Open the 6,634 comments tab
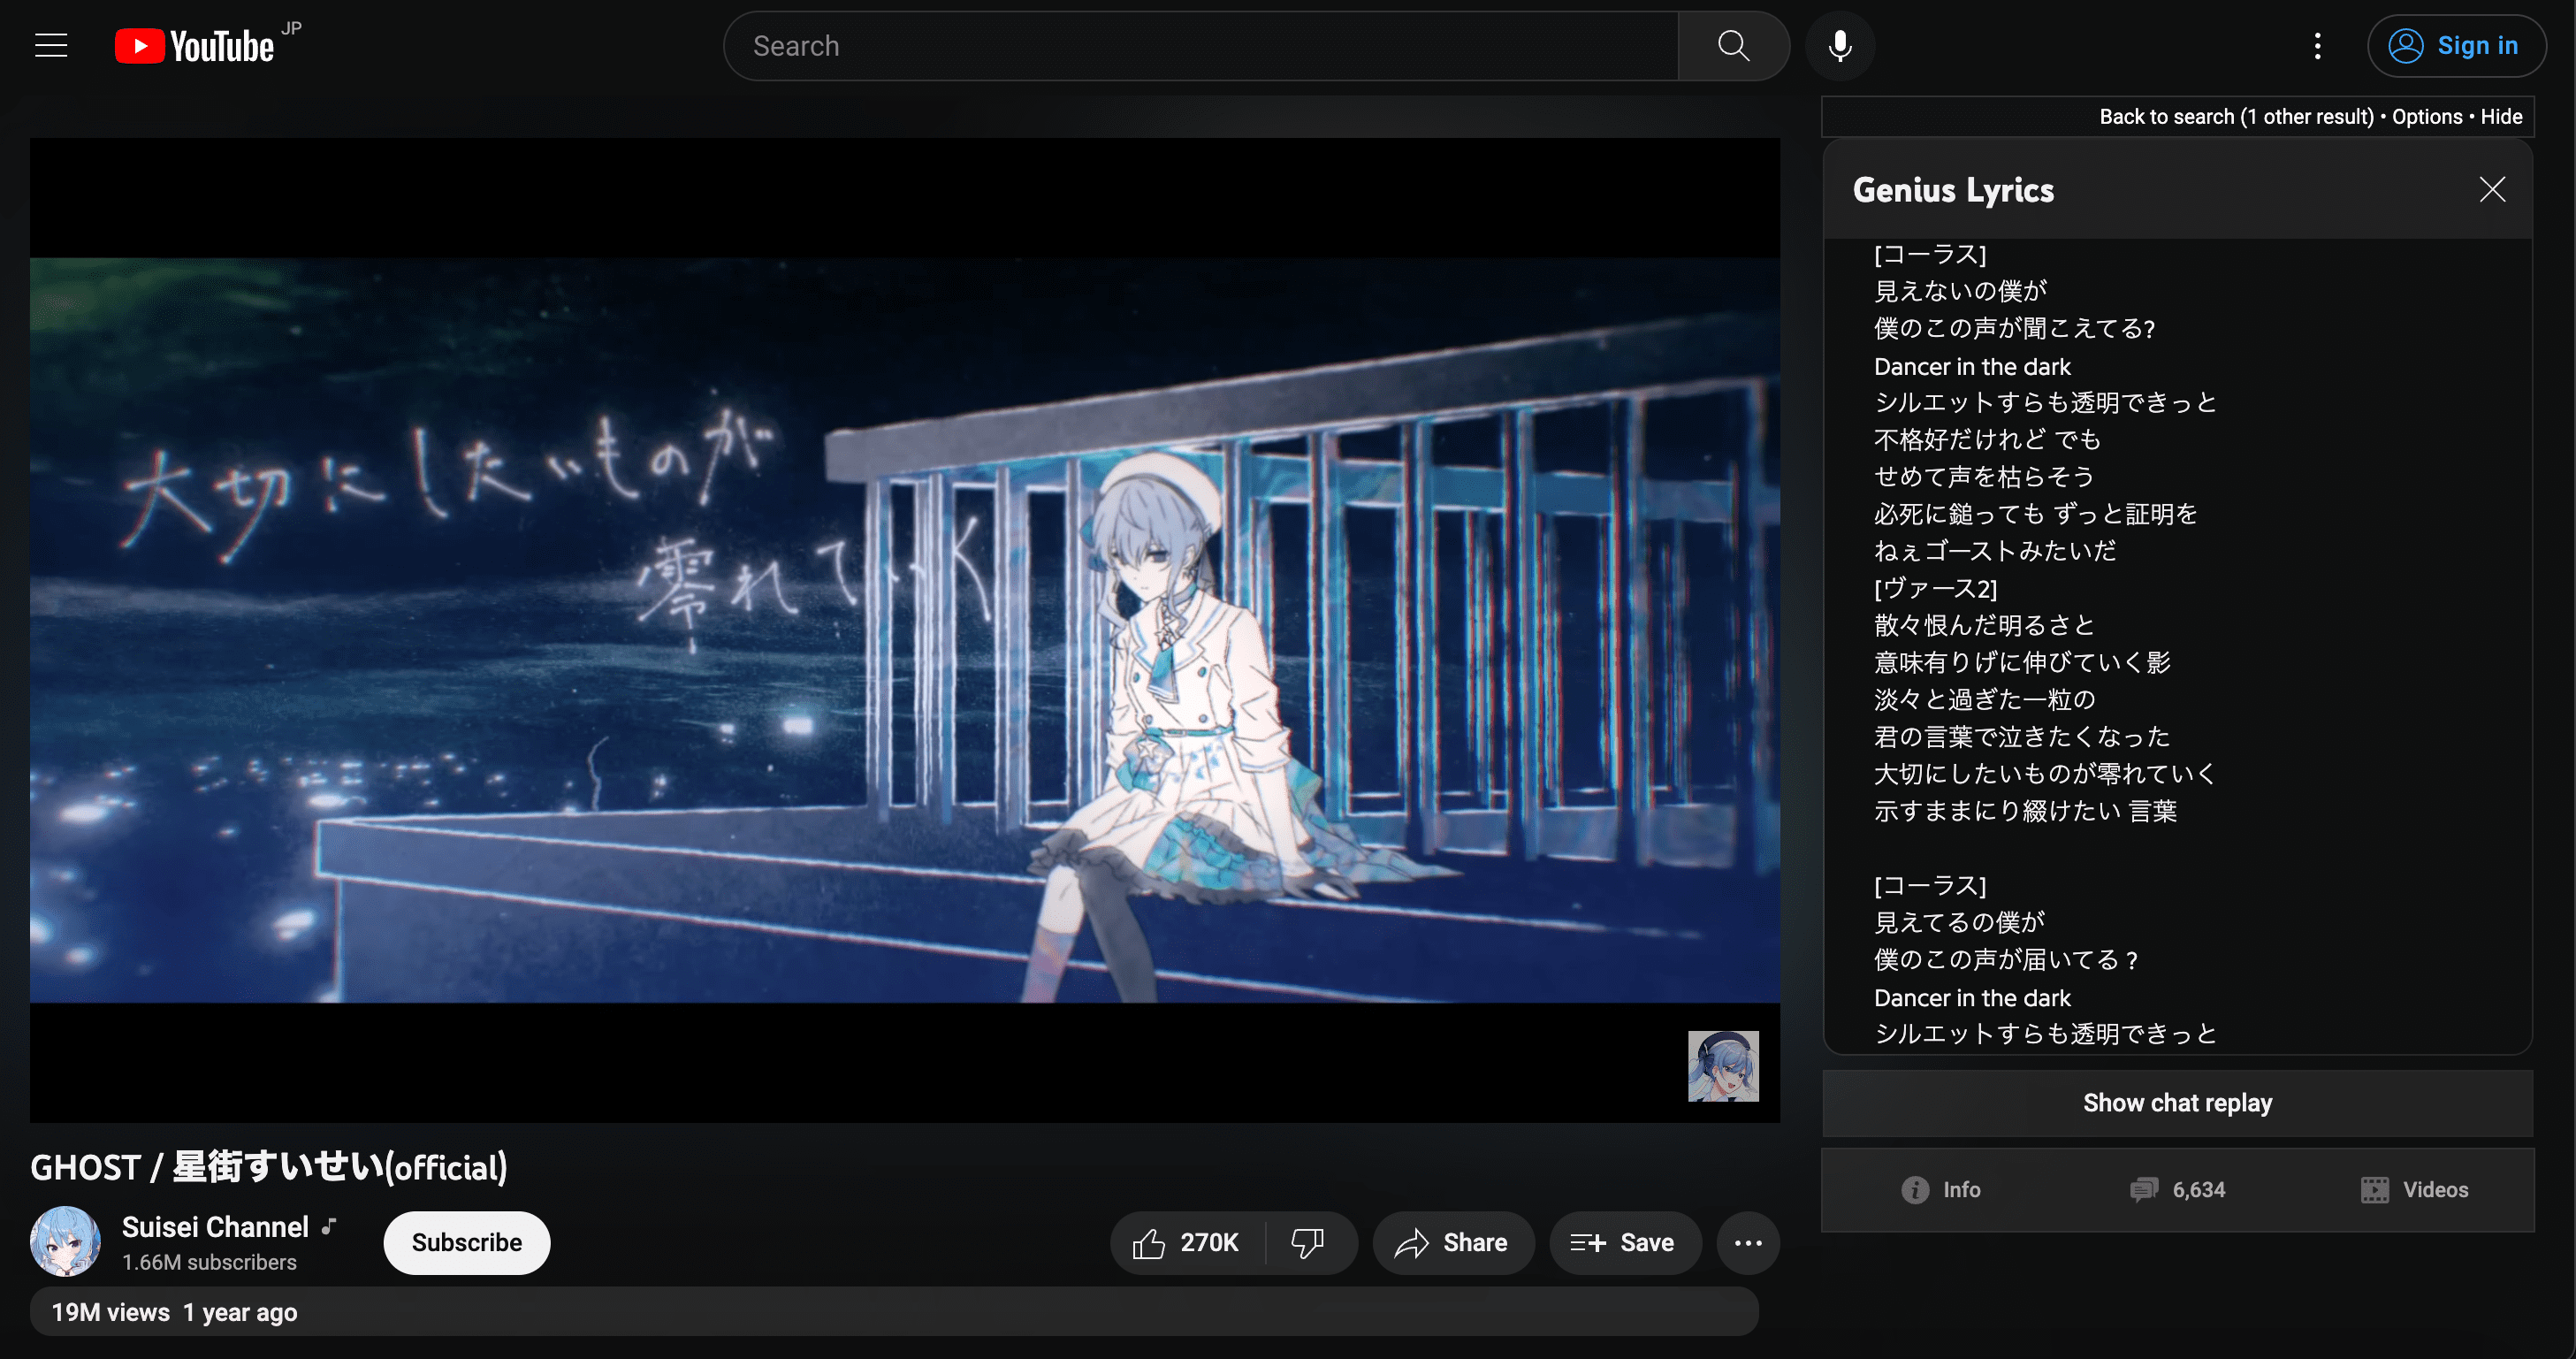 click(x=2178, y=1190)
